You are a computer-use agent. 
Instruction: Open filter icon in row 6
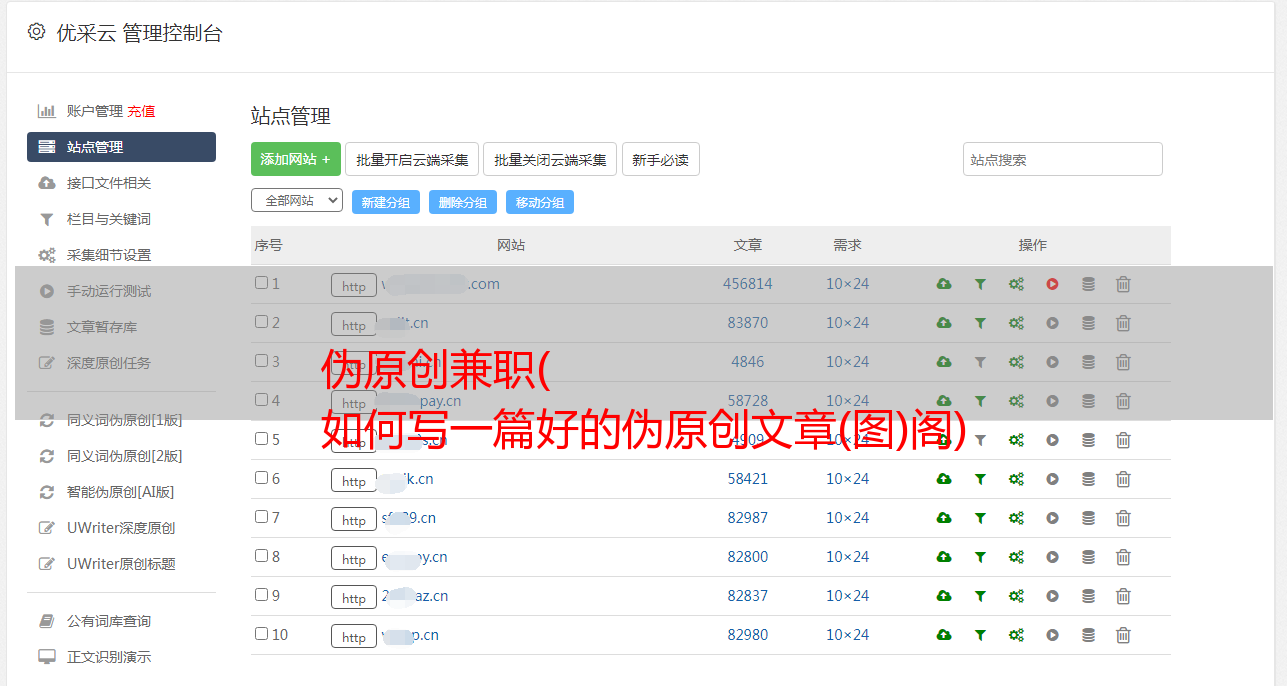(980, 479)
